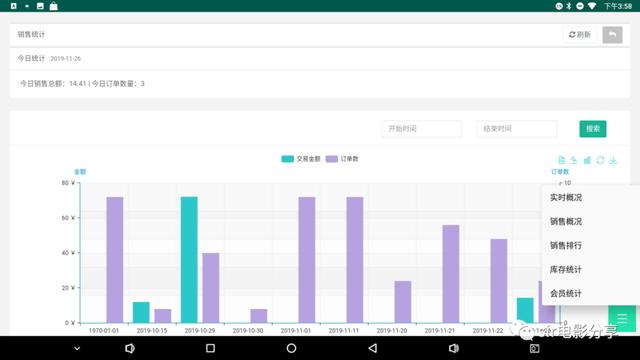Switch chart to bar view
Viewport: 640px width, 360px height.
pos(587,160)
